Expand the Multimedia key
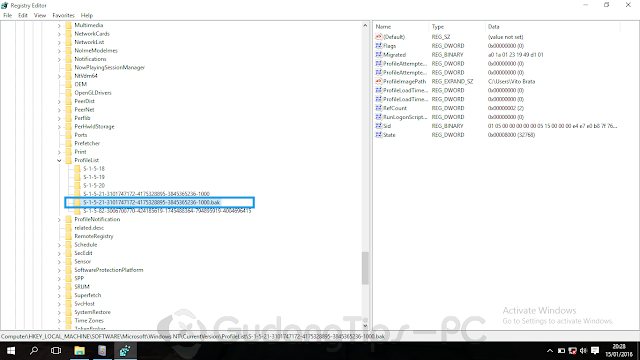The height and width of the screenshot is (360, 640). [x=59, y=25]
